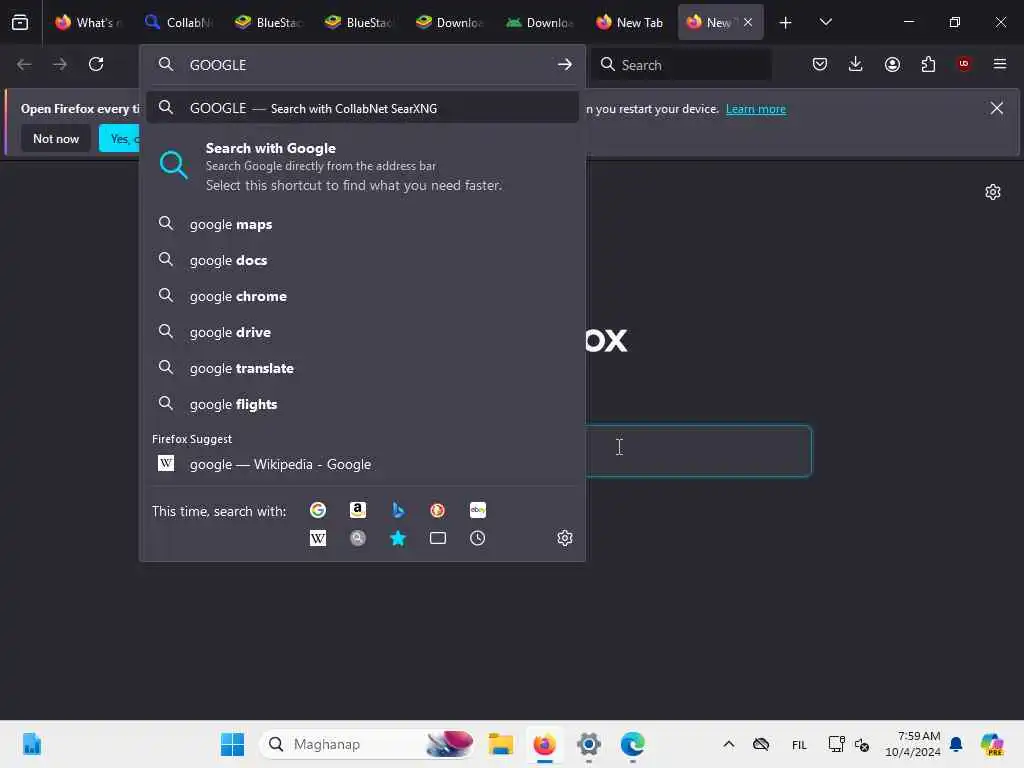Search this time with Amazon icon

pos(358,510)
